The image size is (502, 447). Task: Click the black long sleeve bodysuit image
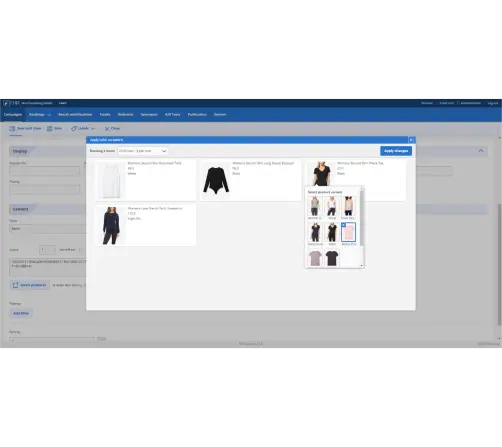point(216,180)
